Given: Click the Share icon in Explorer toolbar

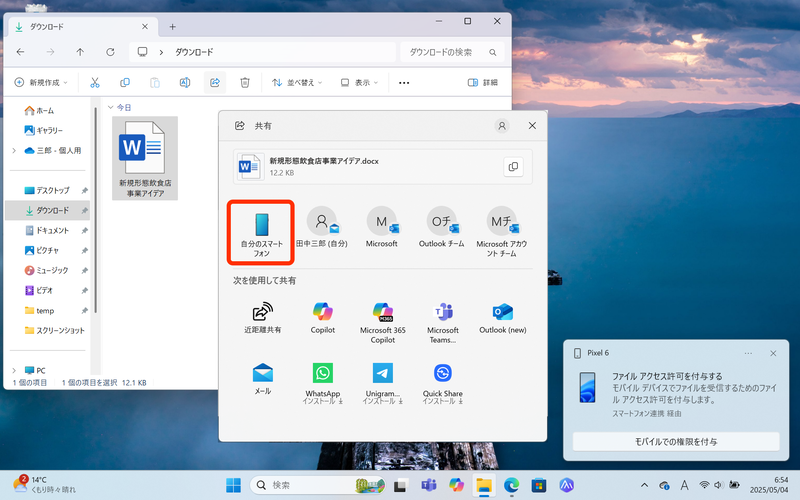Looking at the screenshot, I should coord(215,83).
